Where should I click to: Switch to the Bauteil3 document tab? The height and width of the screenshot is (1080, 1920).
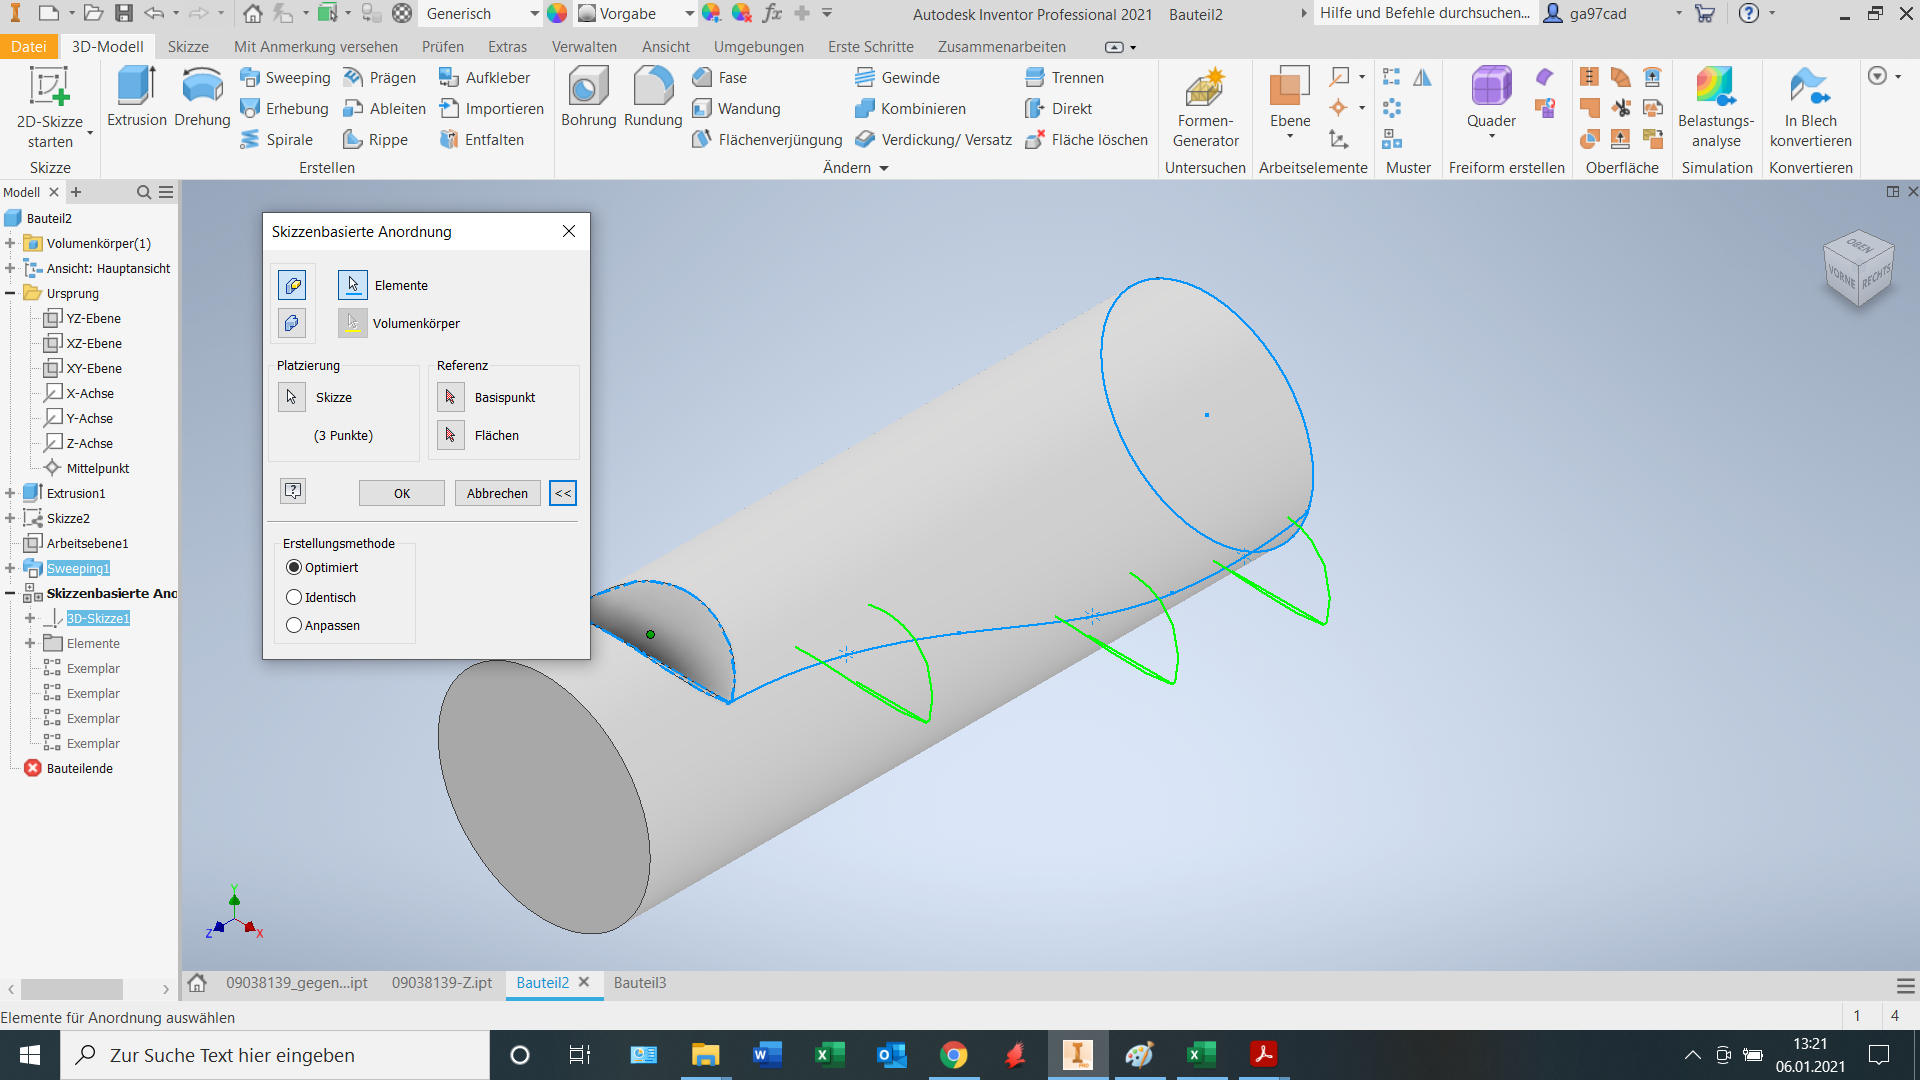pos(640,983)
